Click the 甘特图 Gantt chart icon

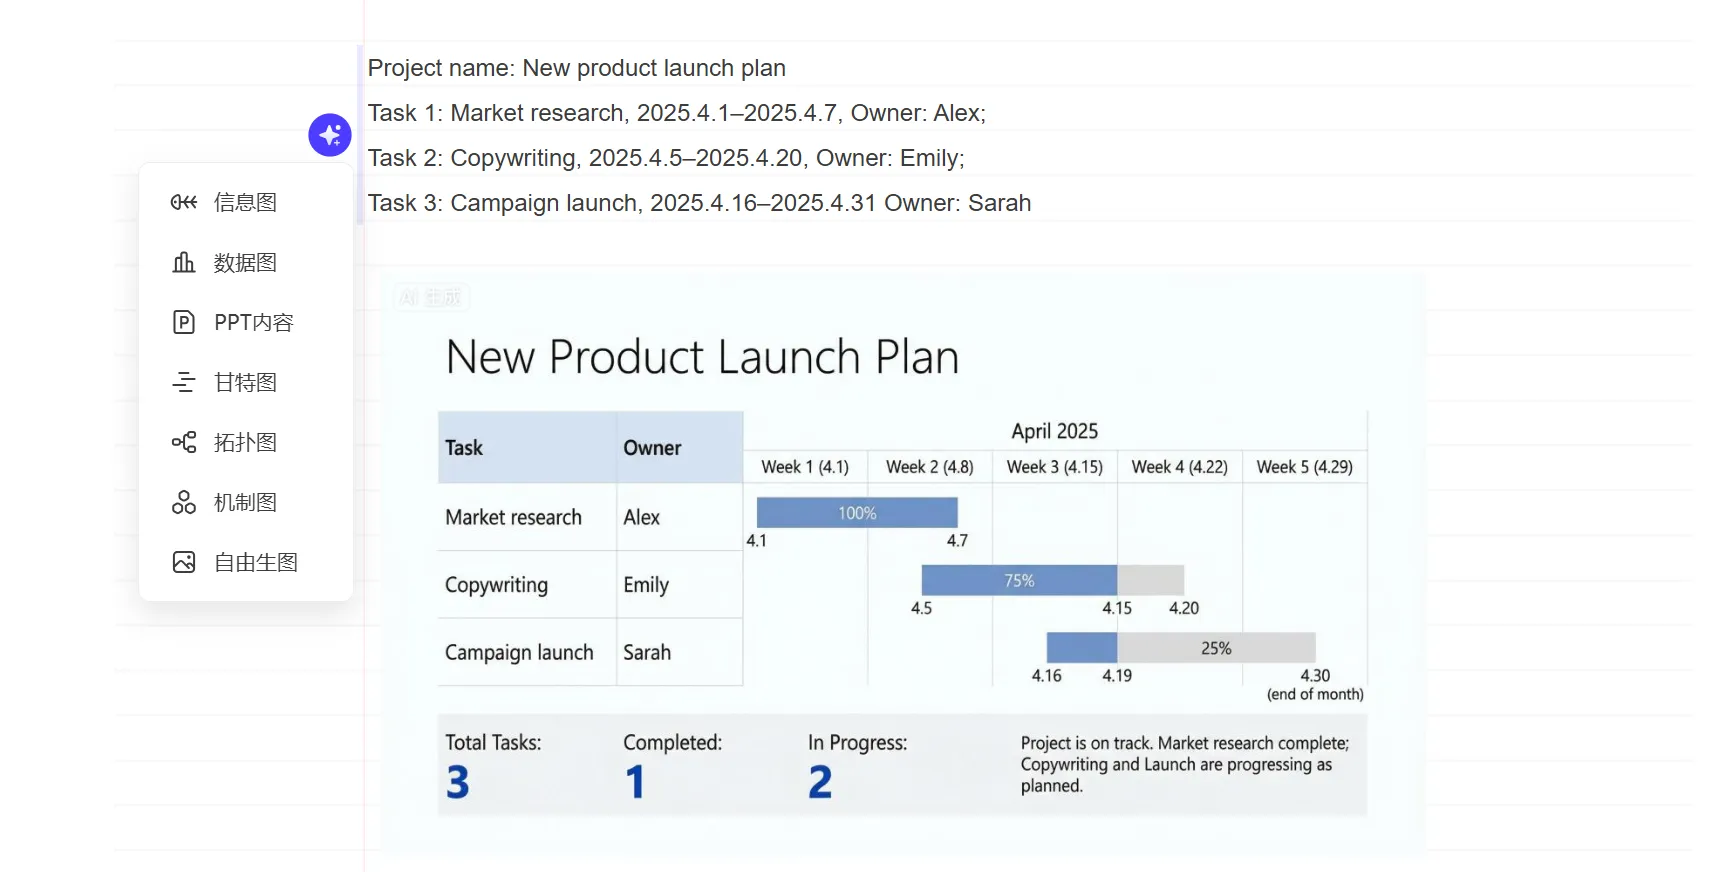tap(184, 382)
